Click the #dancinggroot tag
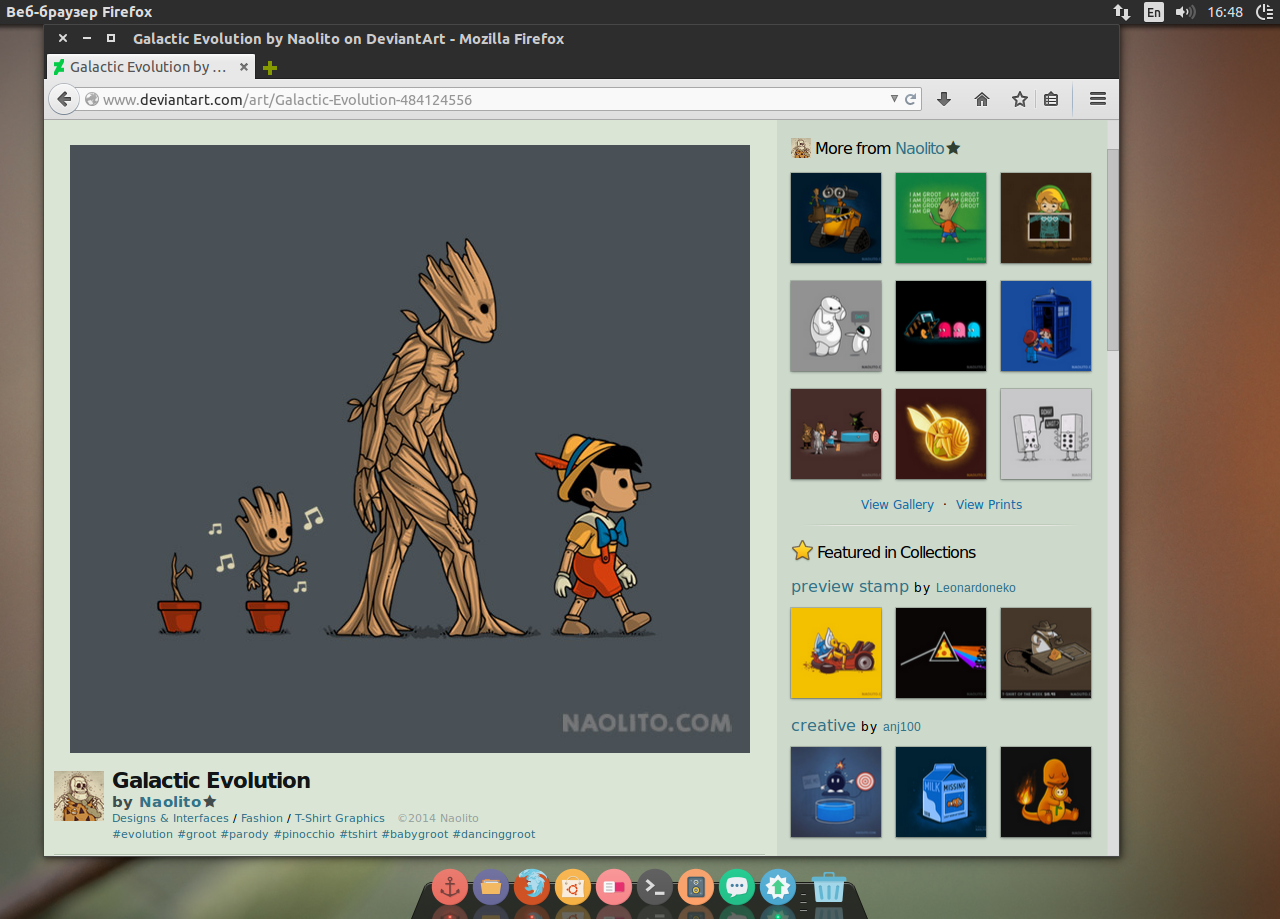1280x919 pixels. (494, 834)
